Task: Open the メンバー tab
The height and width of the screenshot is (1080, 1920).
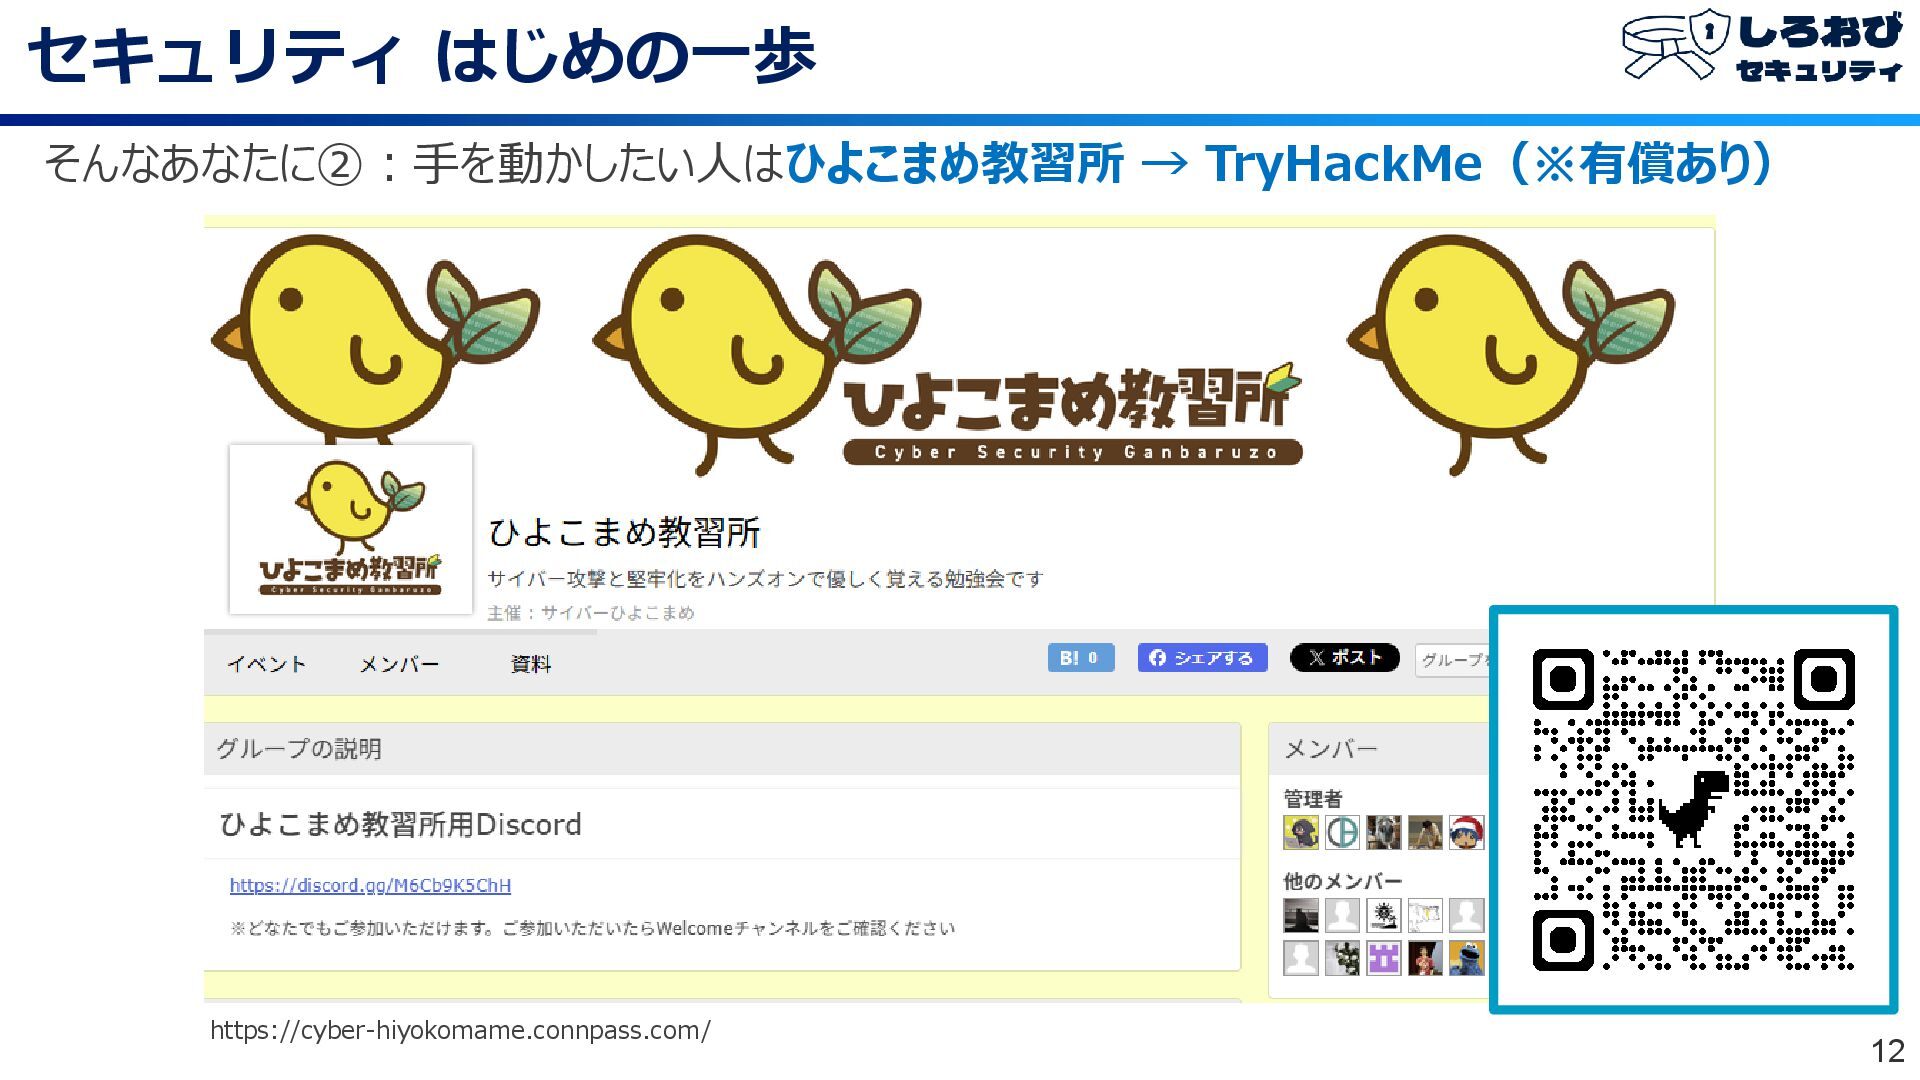Action: [399, 664]
